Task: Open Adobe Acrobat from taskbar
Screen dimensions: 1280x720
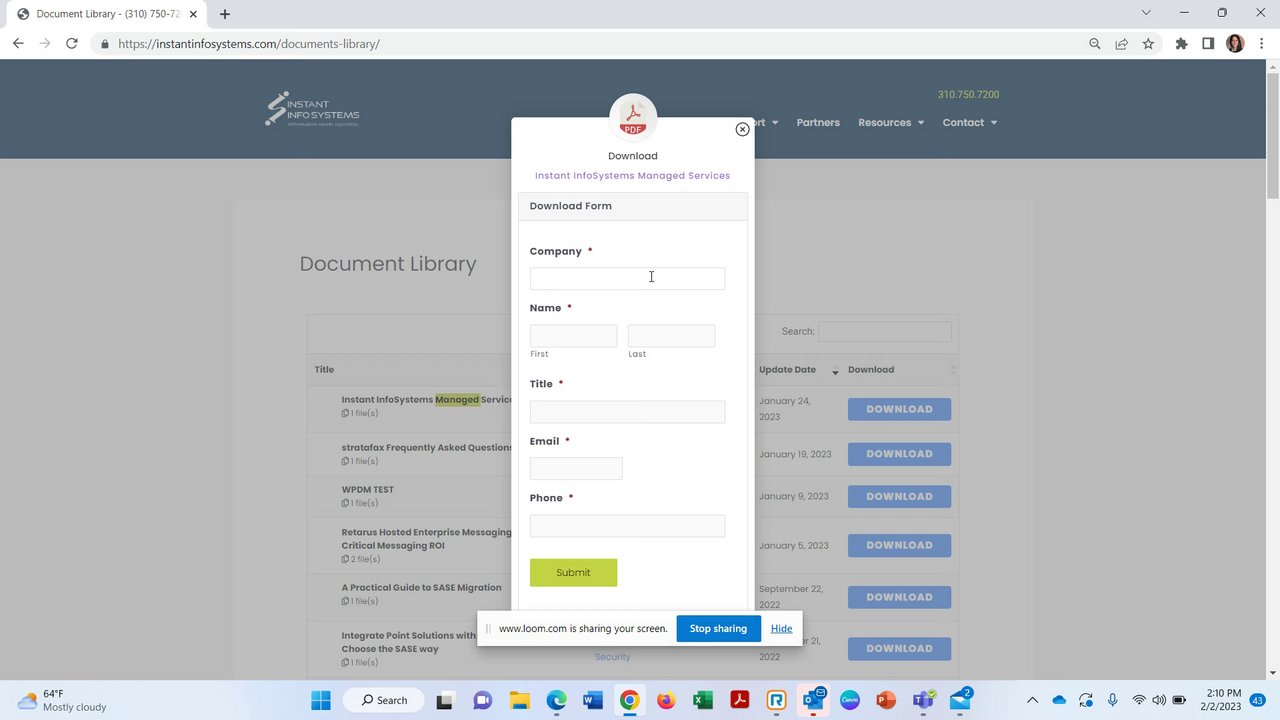Action: [739, 700]
